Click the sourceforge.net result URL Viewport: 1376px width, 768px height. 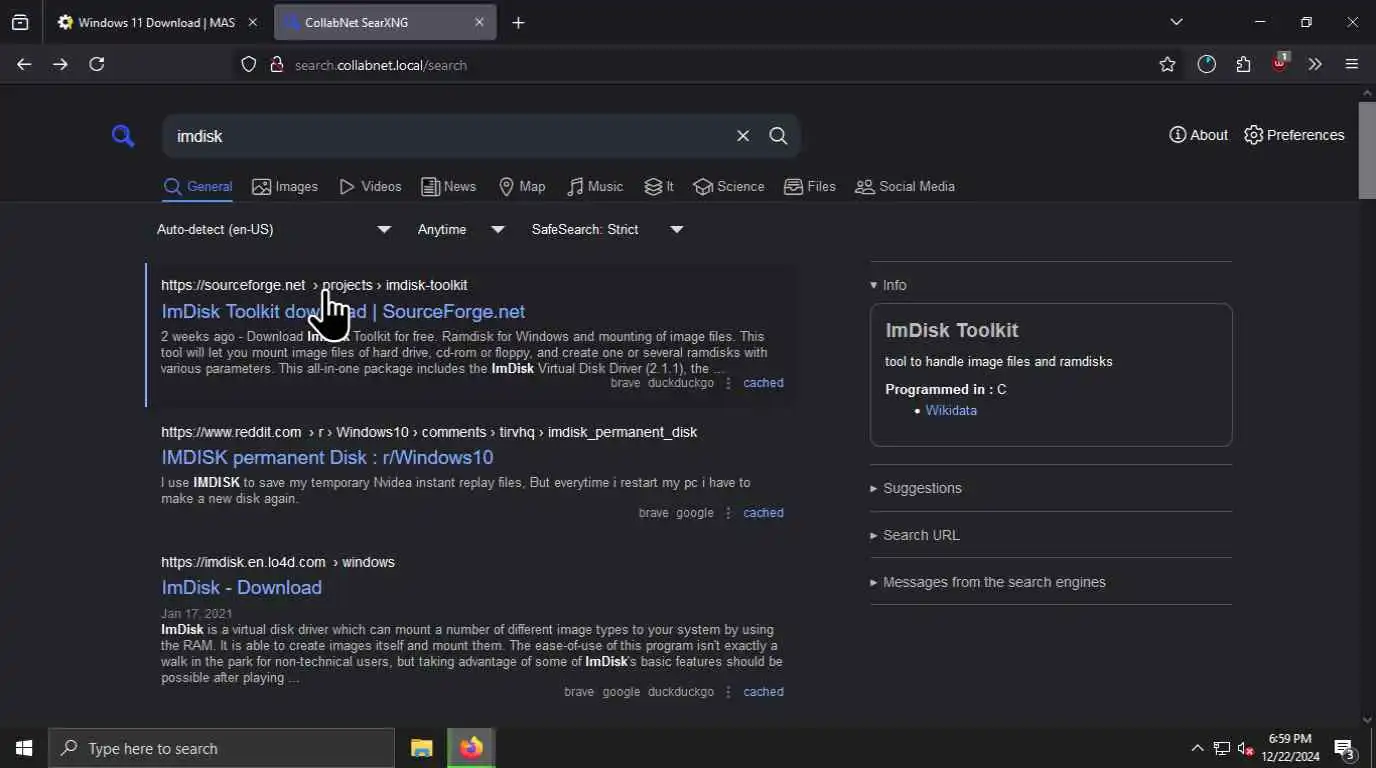(x=314, y=285)
